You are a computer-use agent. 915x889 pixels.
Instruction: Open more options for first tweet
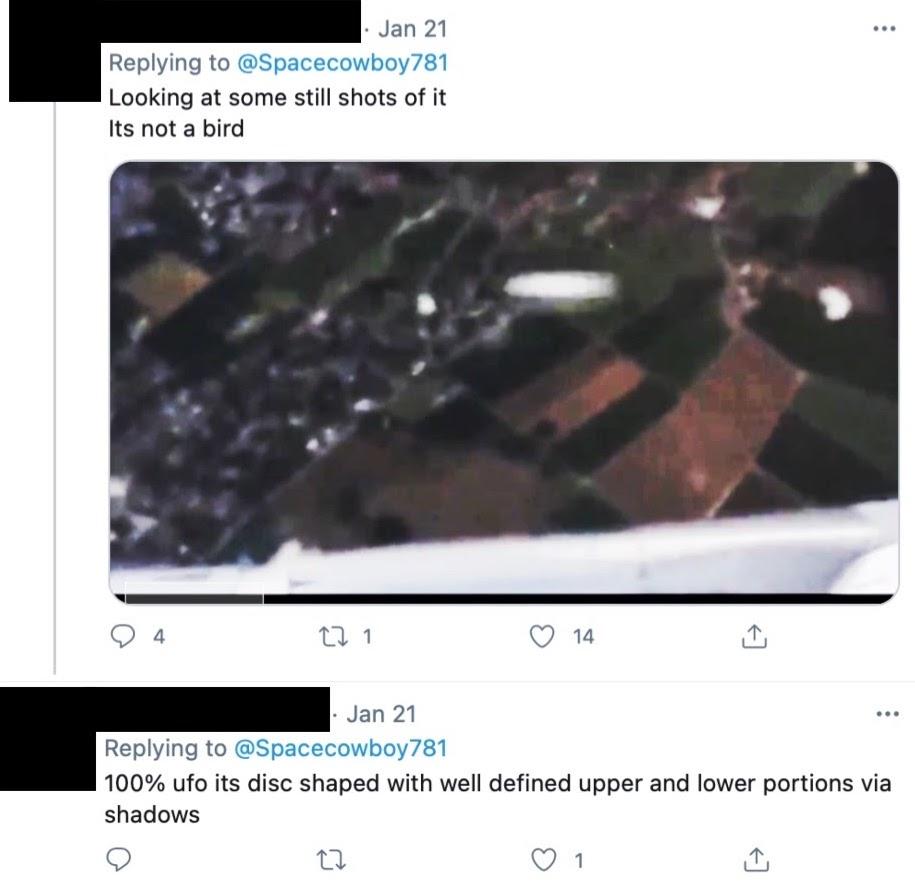[885, 28]
